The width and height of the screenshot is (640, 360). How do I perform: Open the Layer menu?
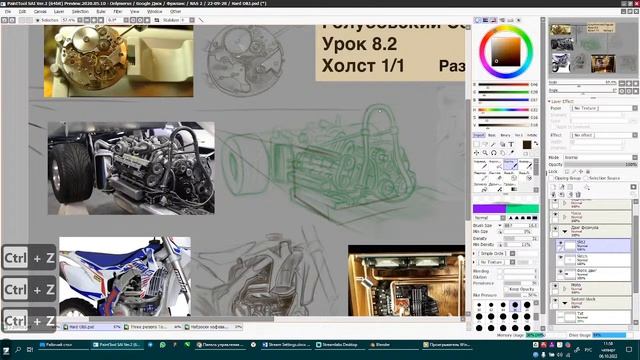coord(59,11)
